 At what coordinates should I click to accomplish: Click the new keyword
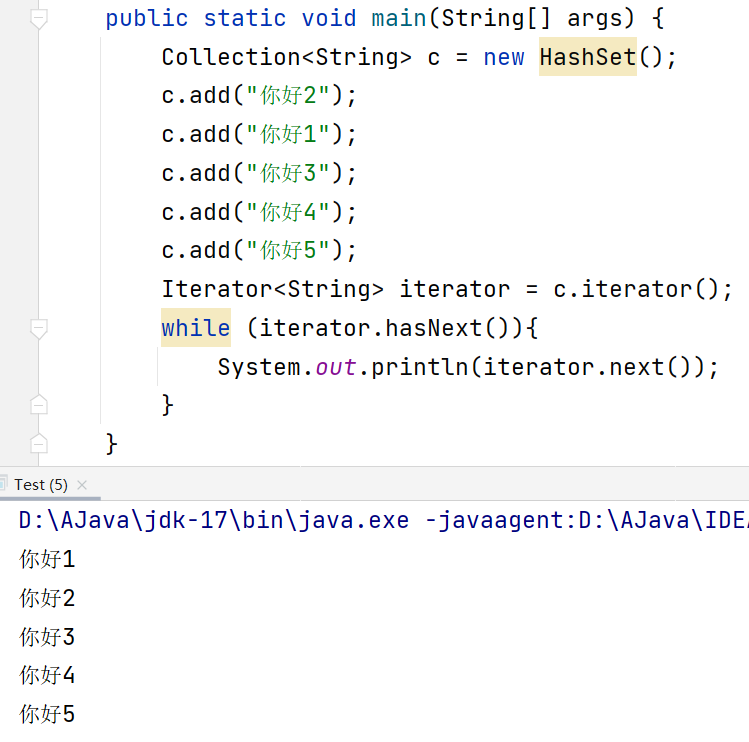pos(504,58)
